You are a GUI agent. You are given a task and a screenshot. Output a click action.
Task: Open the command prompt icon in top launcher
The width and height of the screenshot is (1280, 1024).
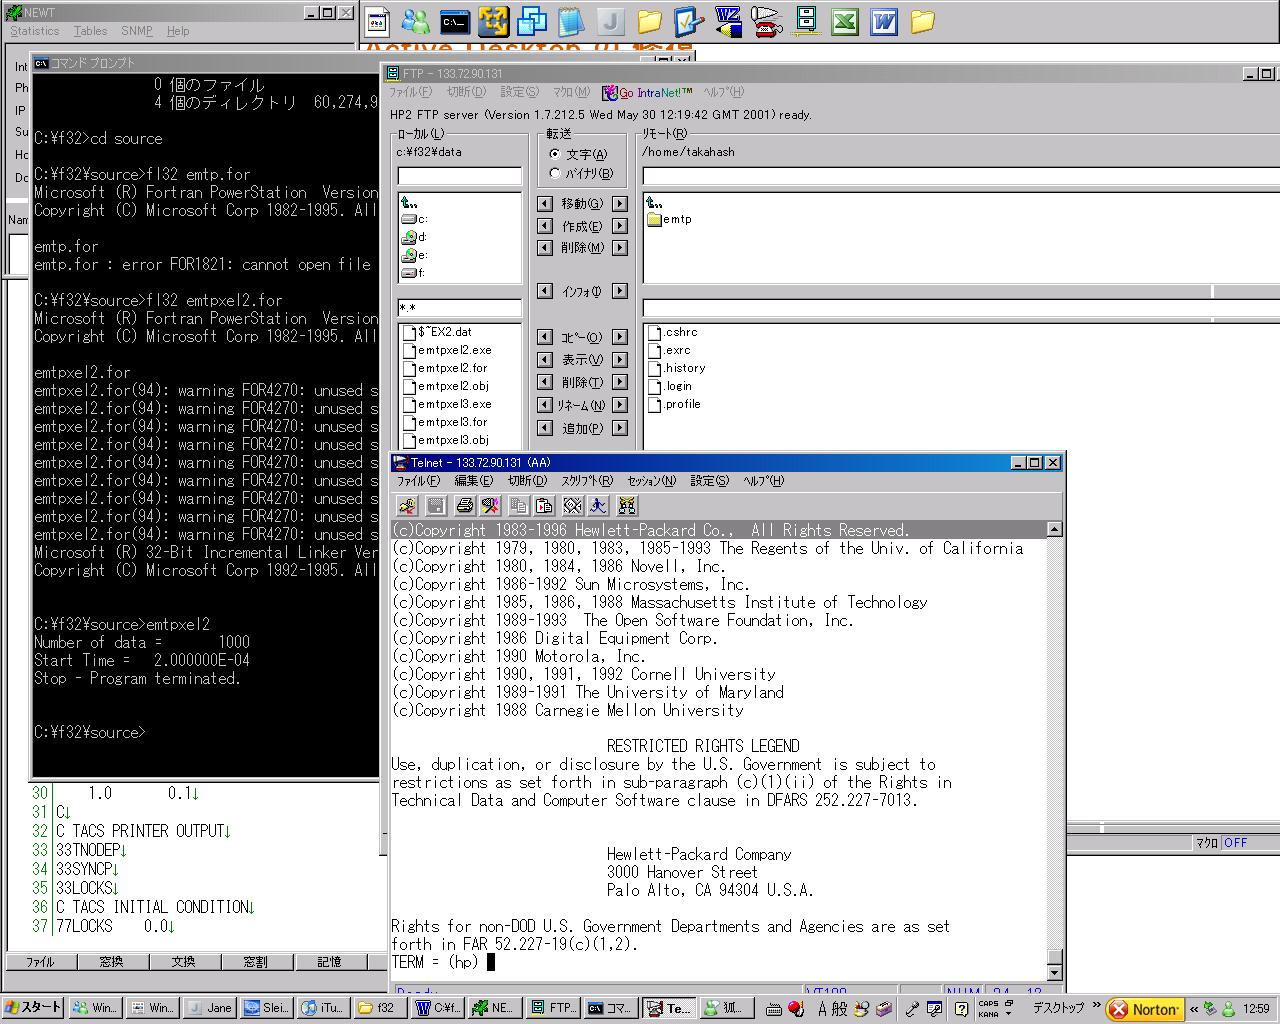[x=455, y=21]
